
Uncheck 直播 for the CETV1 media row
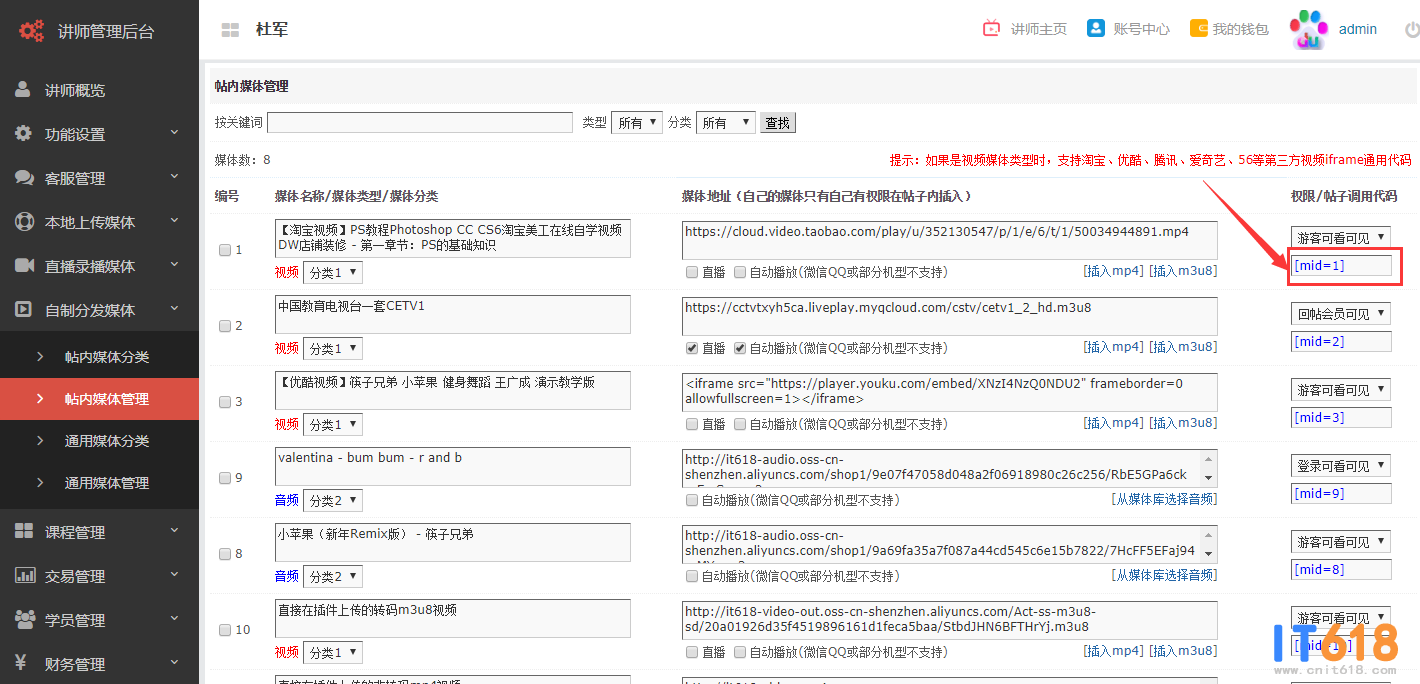click(692, 348)
